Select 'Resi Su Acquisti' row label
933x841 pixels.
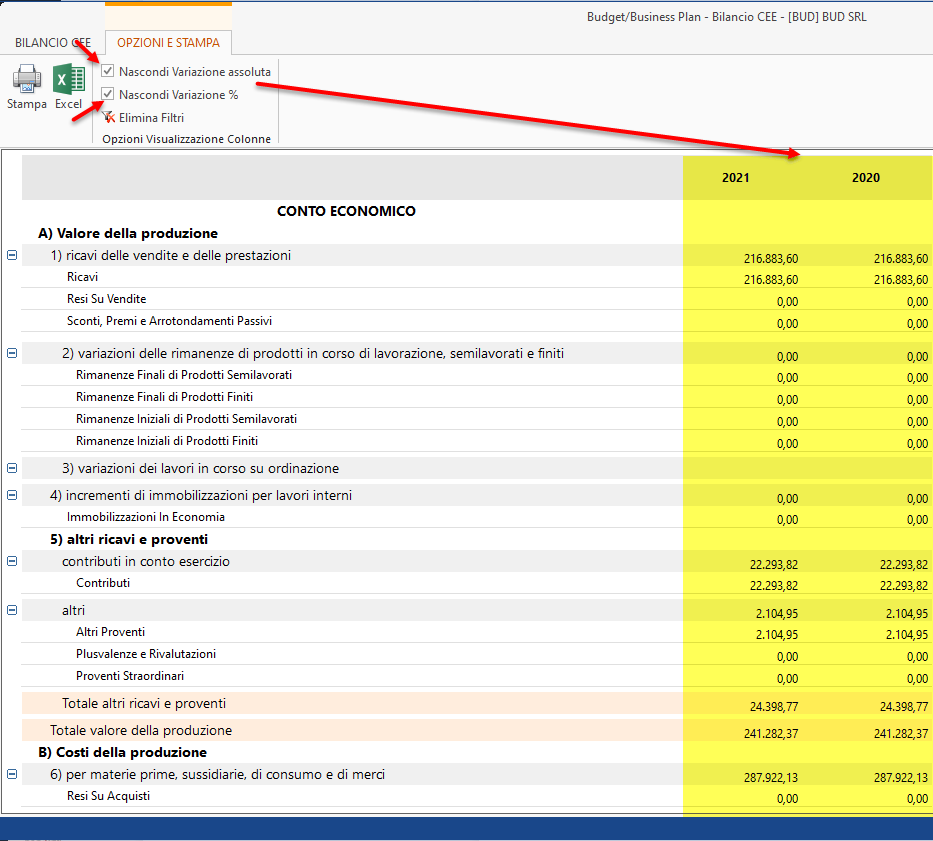(108, 796)
